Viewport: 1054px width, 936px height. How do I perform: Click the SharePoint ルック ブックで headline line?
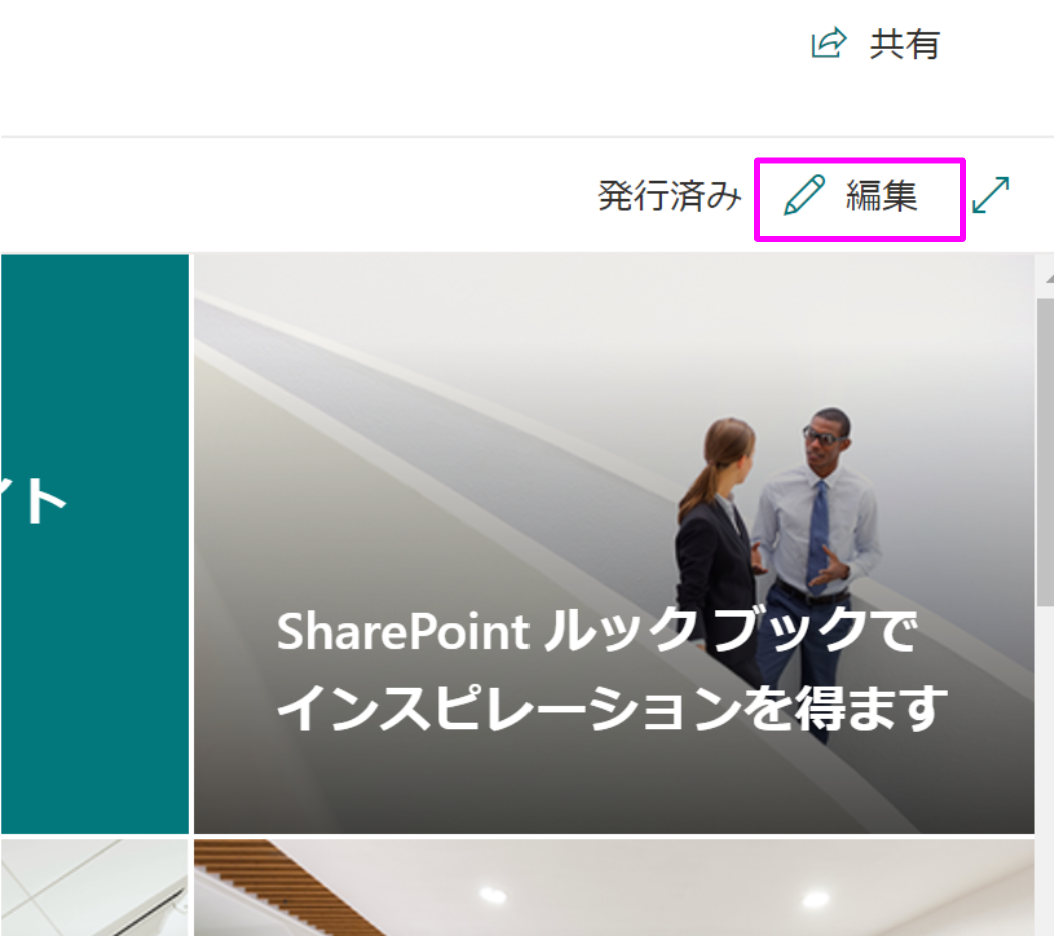coord(597,631)
